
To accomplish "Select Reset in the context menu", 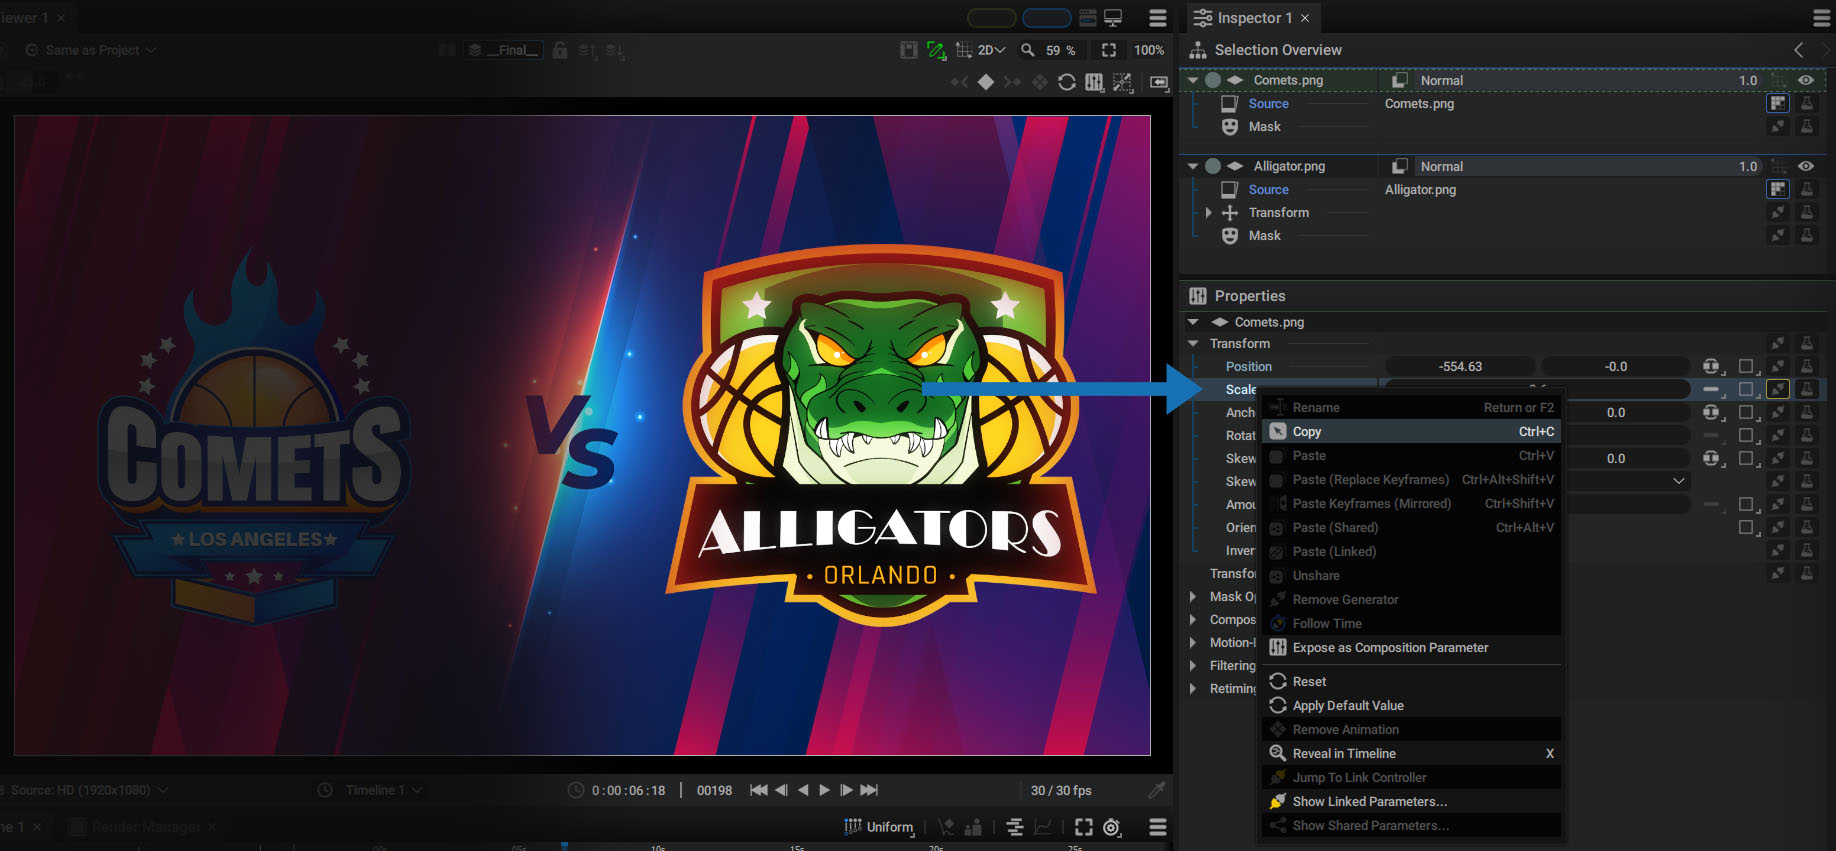I will [x=1411, y=682].
